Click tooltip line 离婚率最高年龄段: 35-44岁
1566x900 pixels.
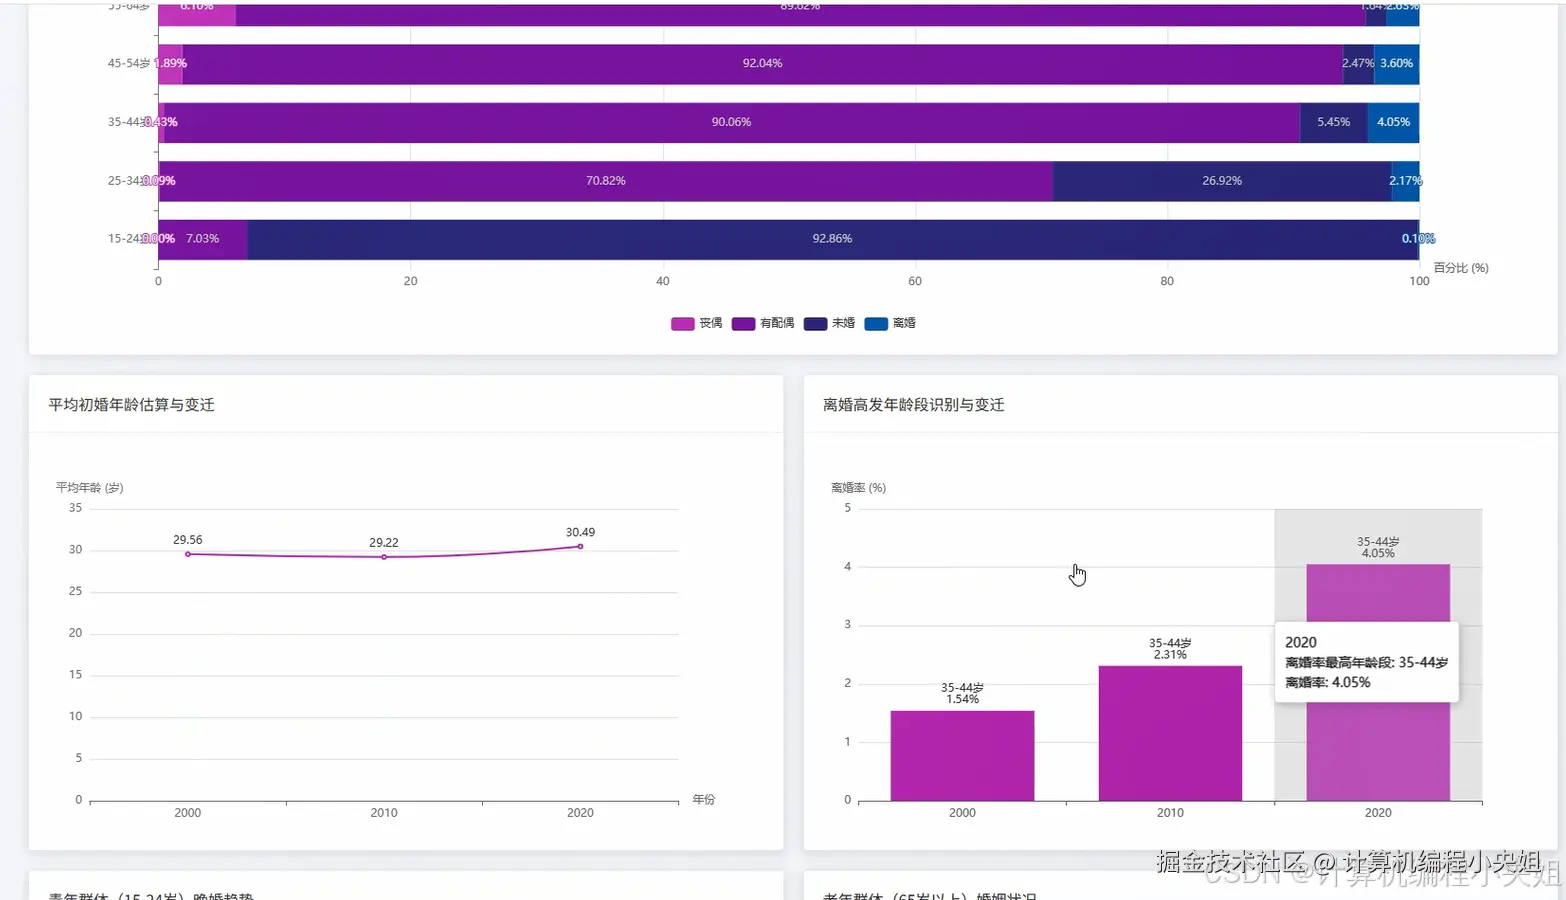pos(1366,663)
